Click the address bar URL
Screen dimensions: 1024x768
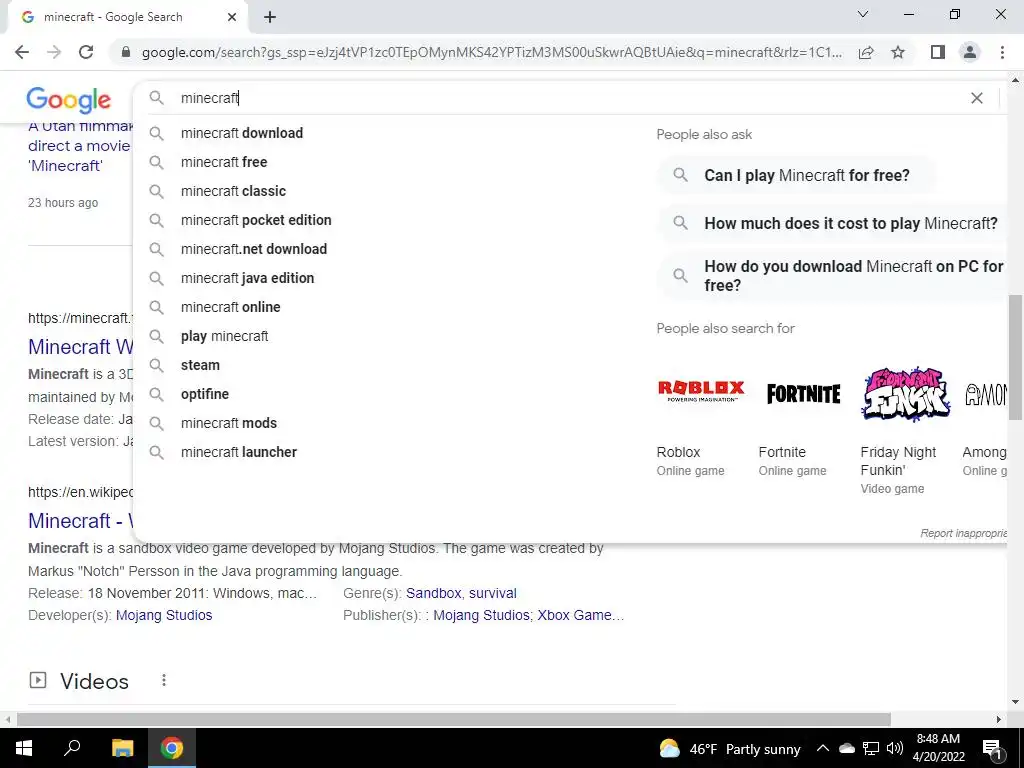tap(491, 52)
